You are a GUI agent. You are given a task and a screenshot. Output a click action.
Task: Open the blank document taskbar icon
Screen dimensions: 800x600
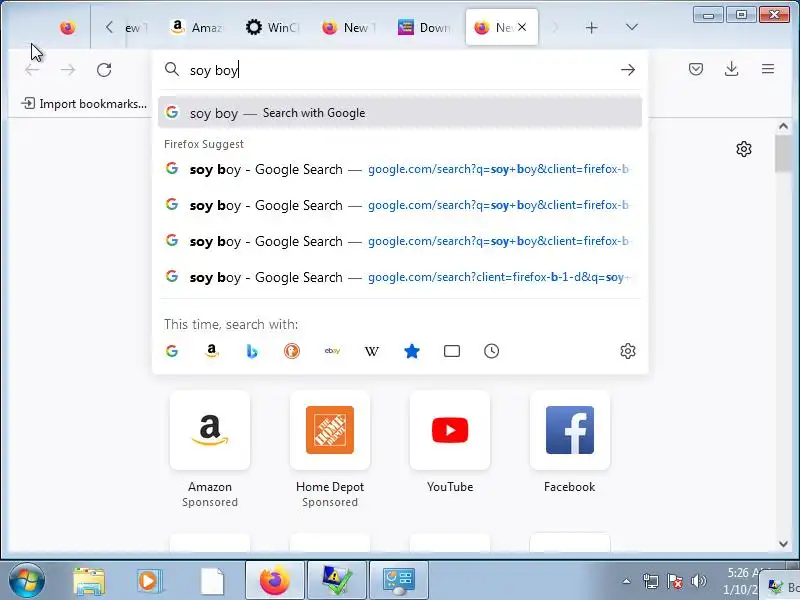click(x=212, y=581)
